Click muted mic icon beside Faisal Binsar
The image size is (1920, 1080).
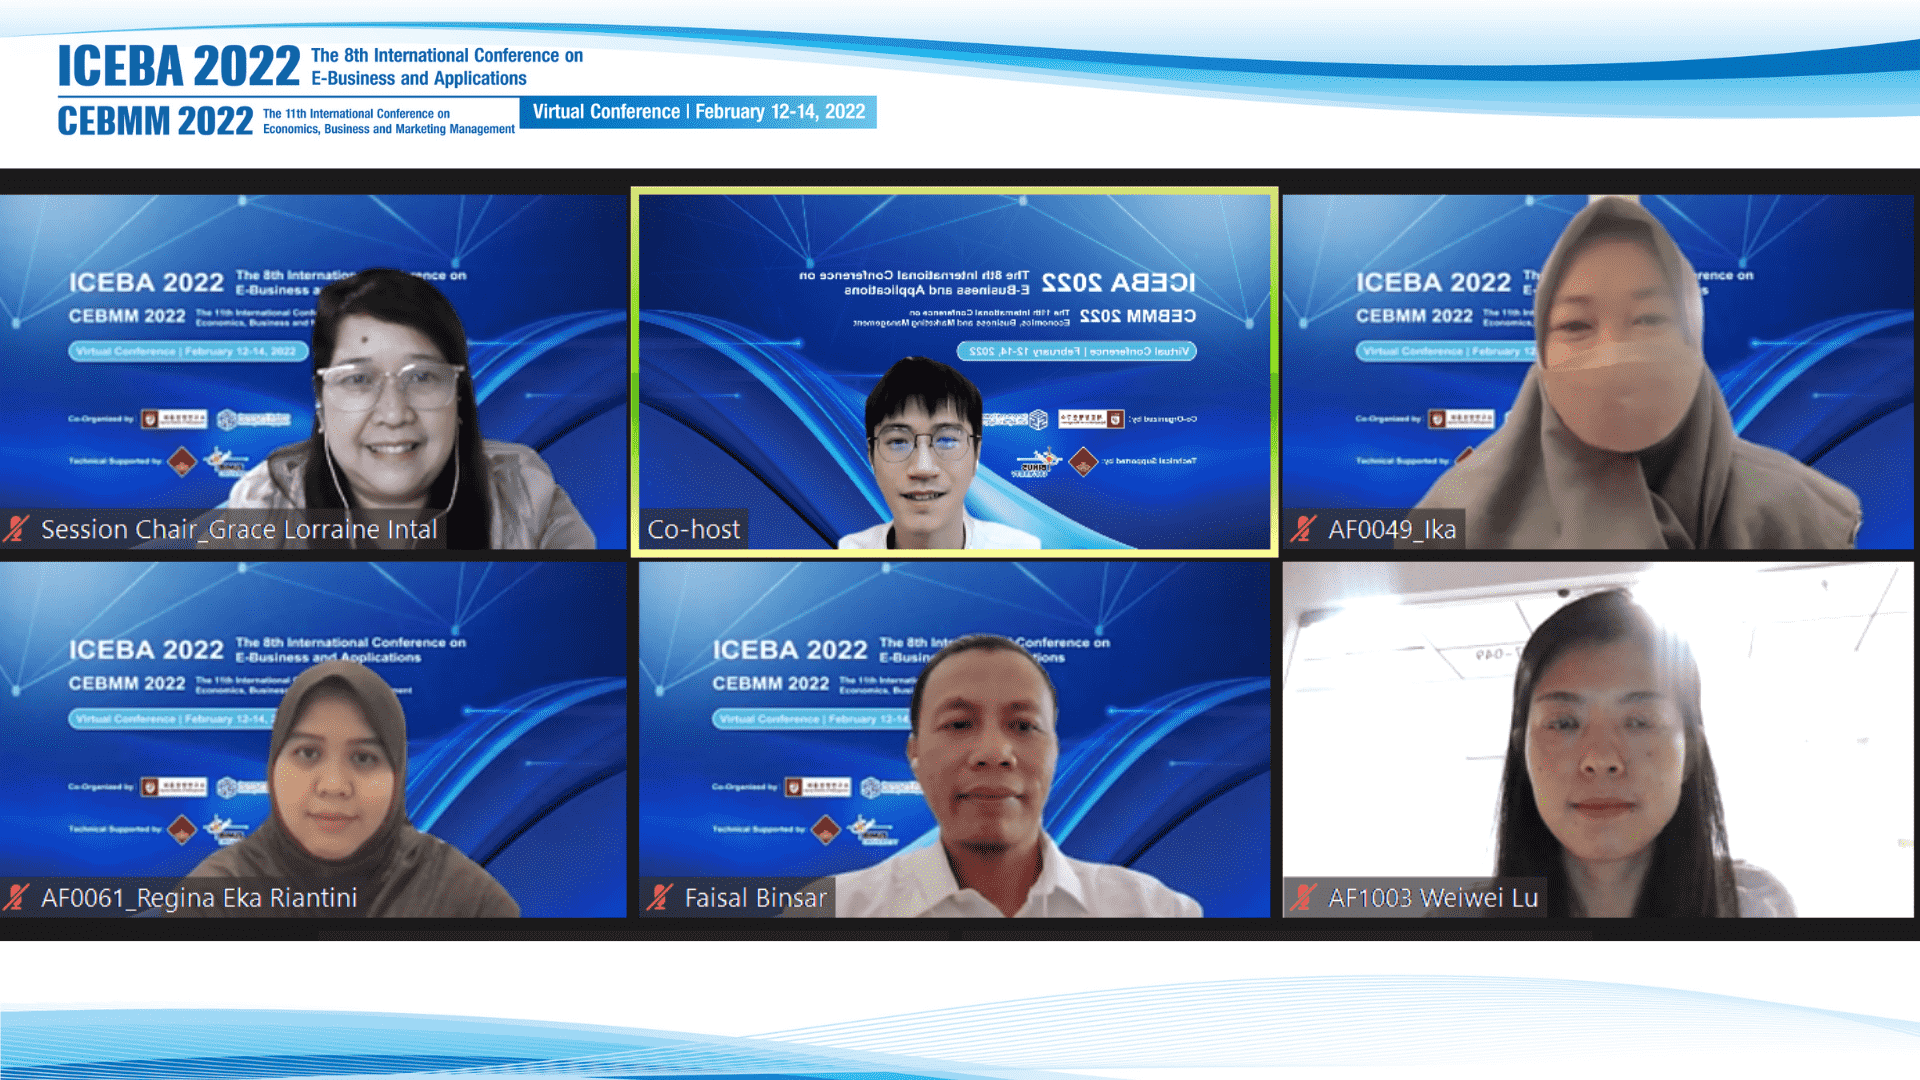point(660,897)
